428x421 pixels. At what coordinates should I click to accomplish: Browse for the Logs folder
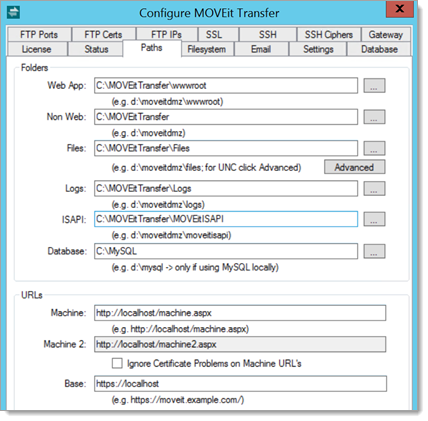(374, 189)
